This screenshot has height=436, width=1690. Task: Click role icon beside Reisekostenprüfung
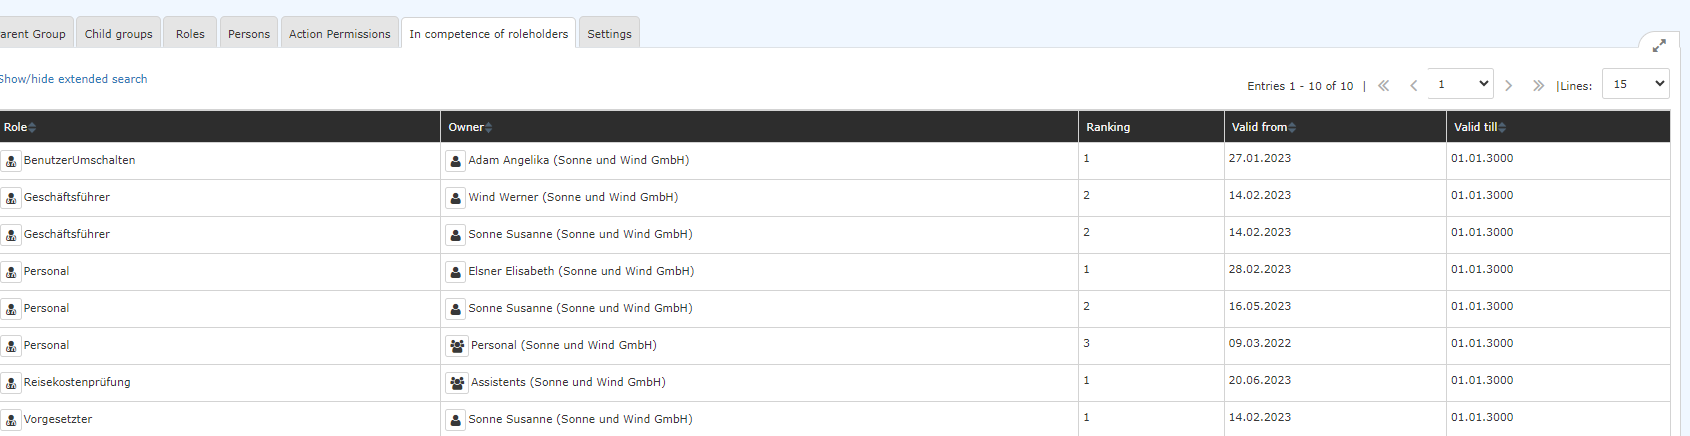pyautogui.click(x=11, y=383)
